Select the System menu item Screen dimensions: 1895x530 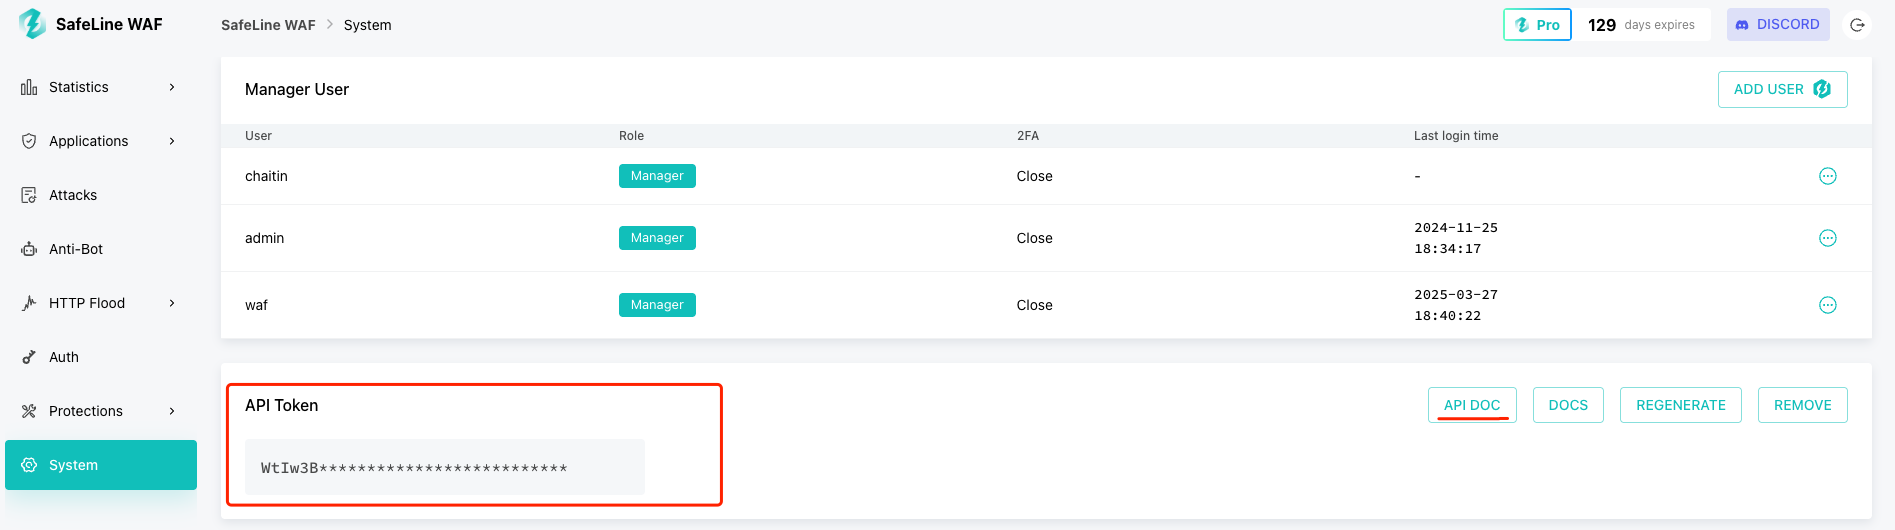point(101,465)
